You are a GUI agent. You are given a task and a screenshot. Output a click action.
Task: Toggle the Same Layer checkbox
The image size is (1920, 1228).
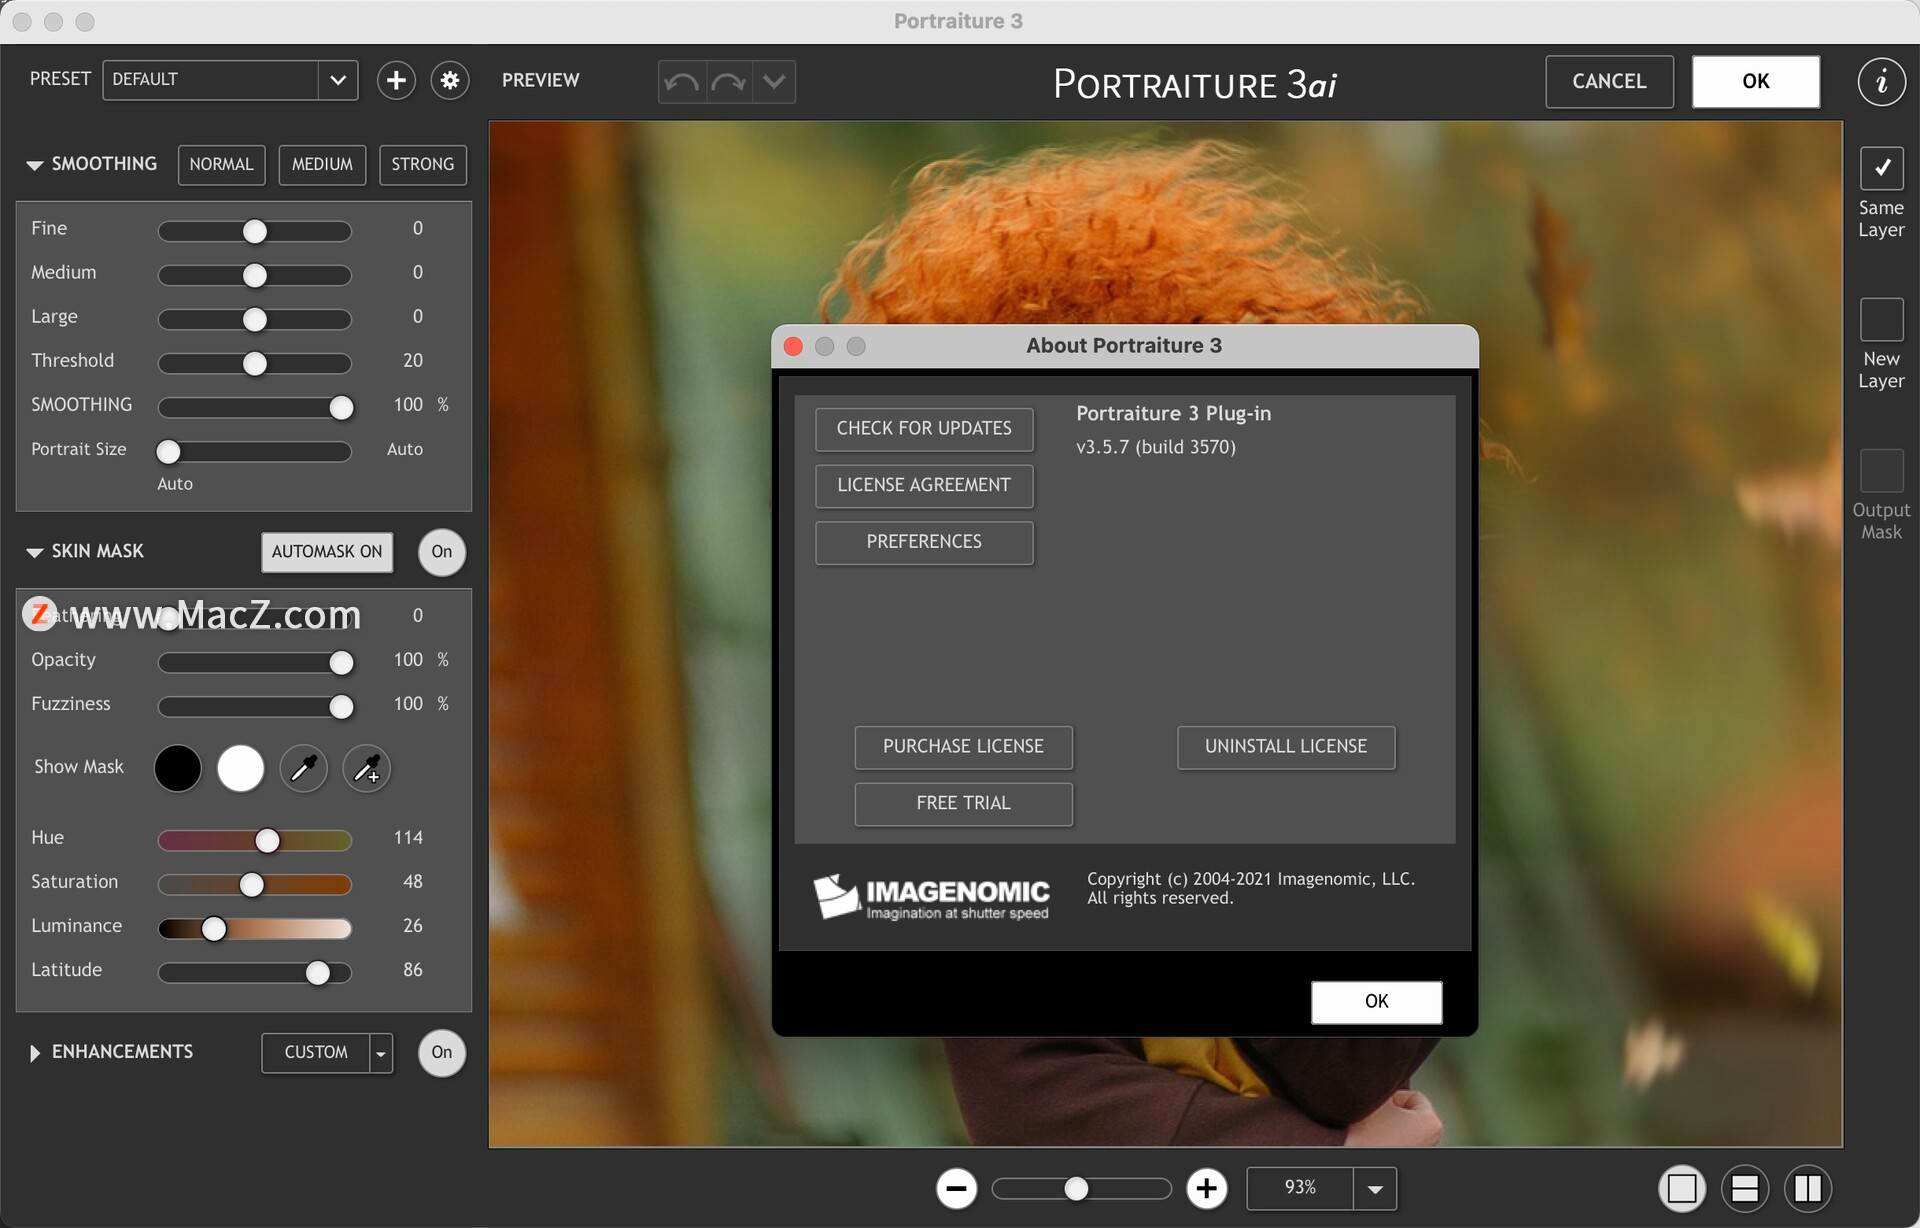point(1881,168)
